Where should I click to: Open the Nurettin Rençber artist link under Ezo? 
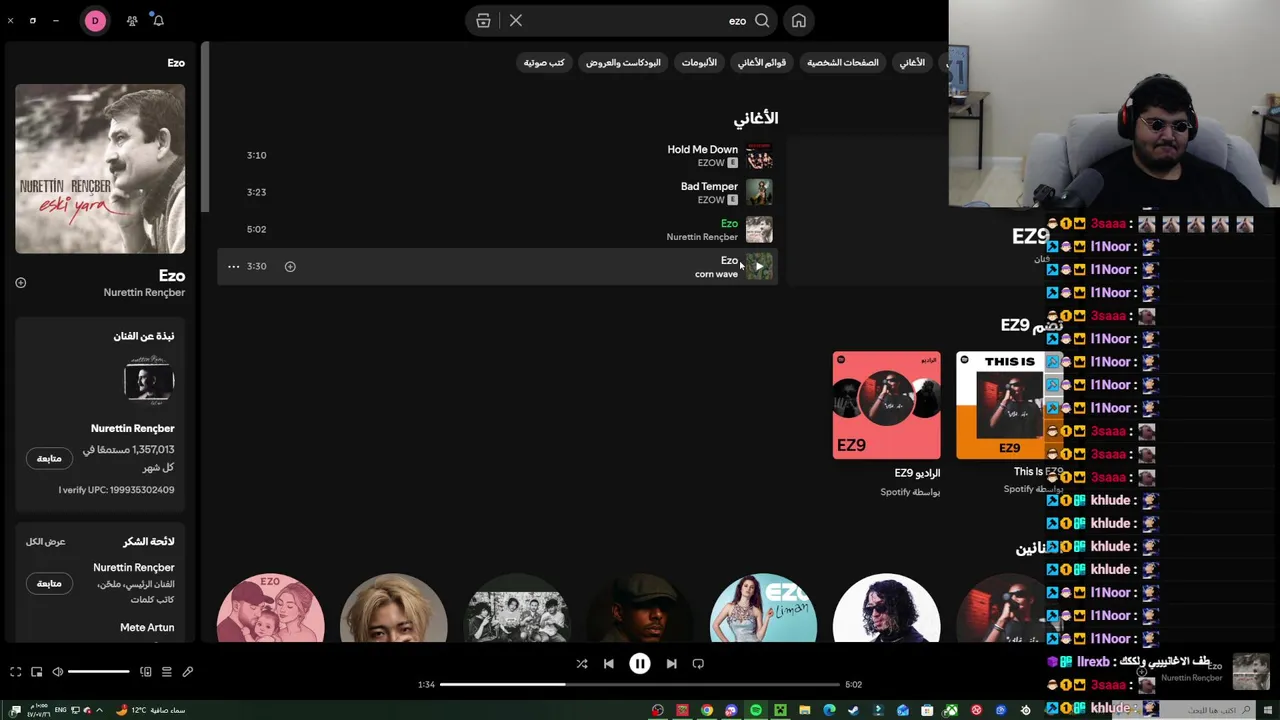point(702,237)
